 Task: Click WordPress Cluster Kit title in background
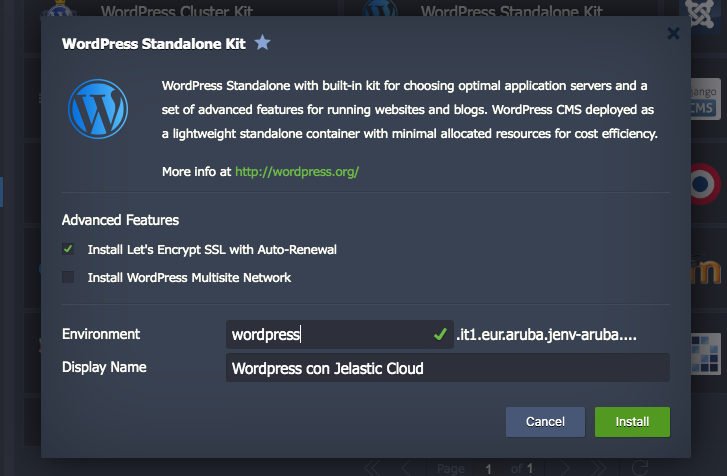[177, 11]
